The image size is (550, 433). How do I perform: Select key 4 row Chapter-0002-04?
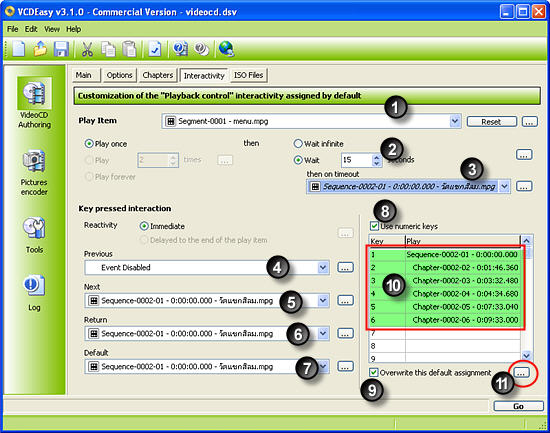pos(445,294)
